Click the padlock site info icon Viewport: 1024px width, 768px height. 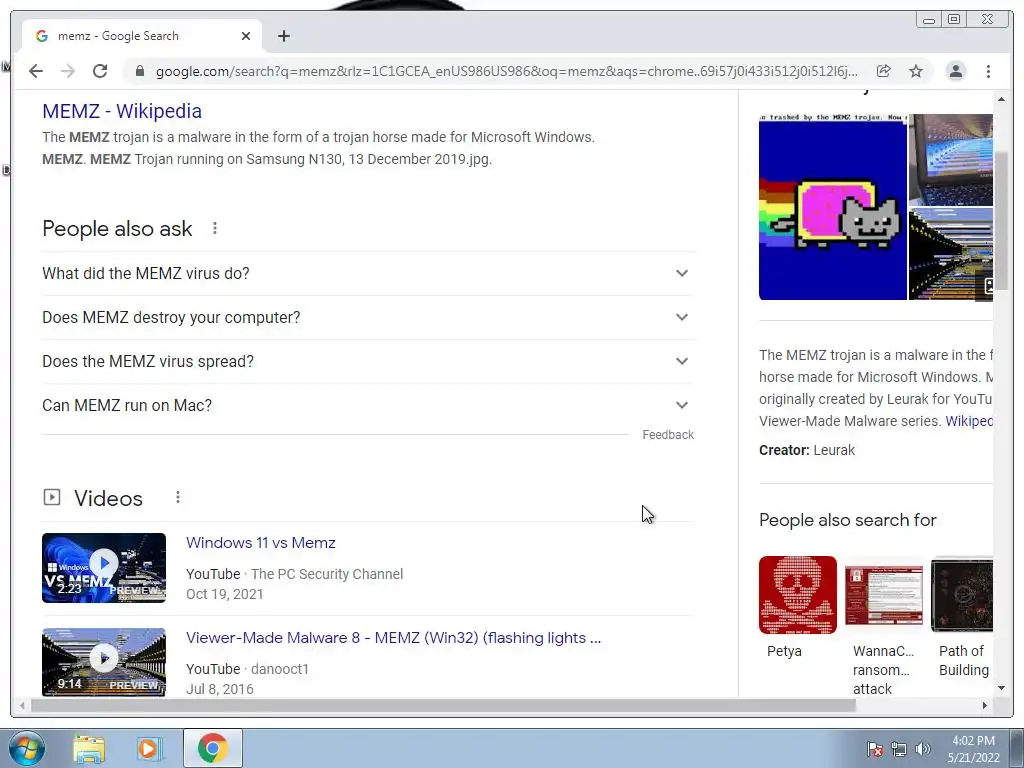pos(139,71)
